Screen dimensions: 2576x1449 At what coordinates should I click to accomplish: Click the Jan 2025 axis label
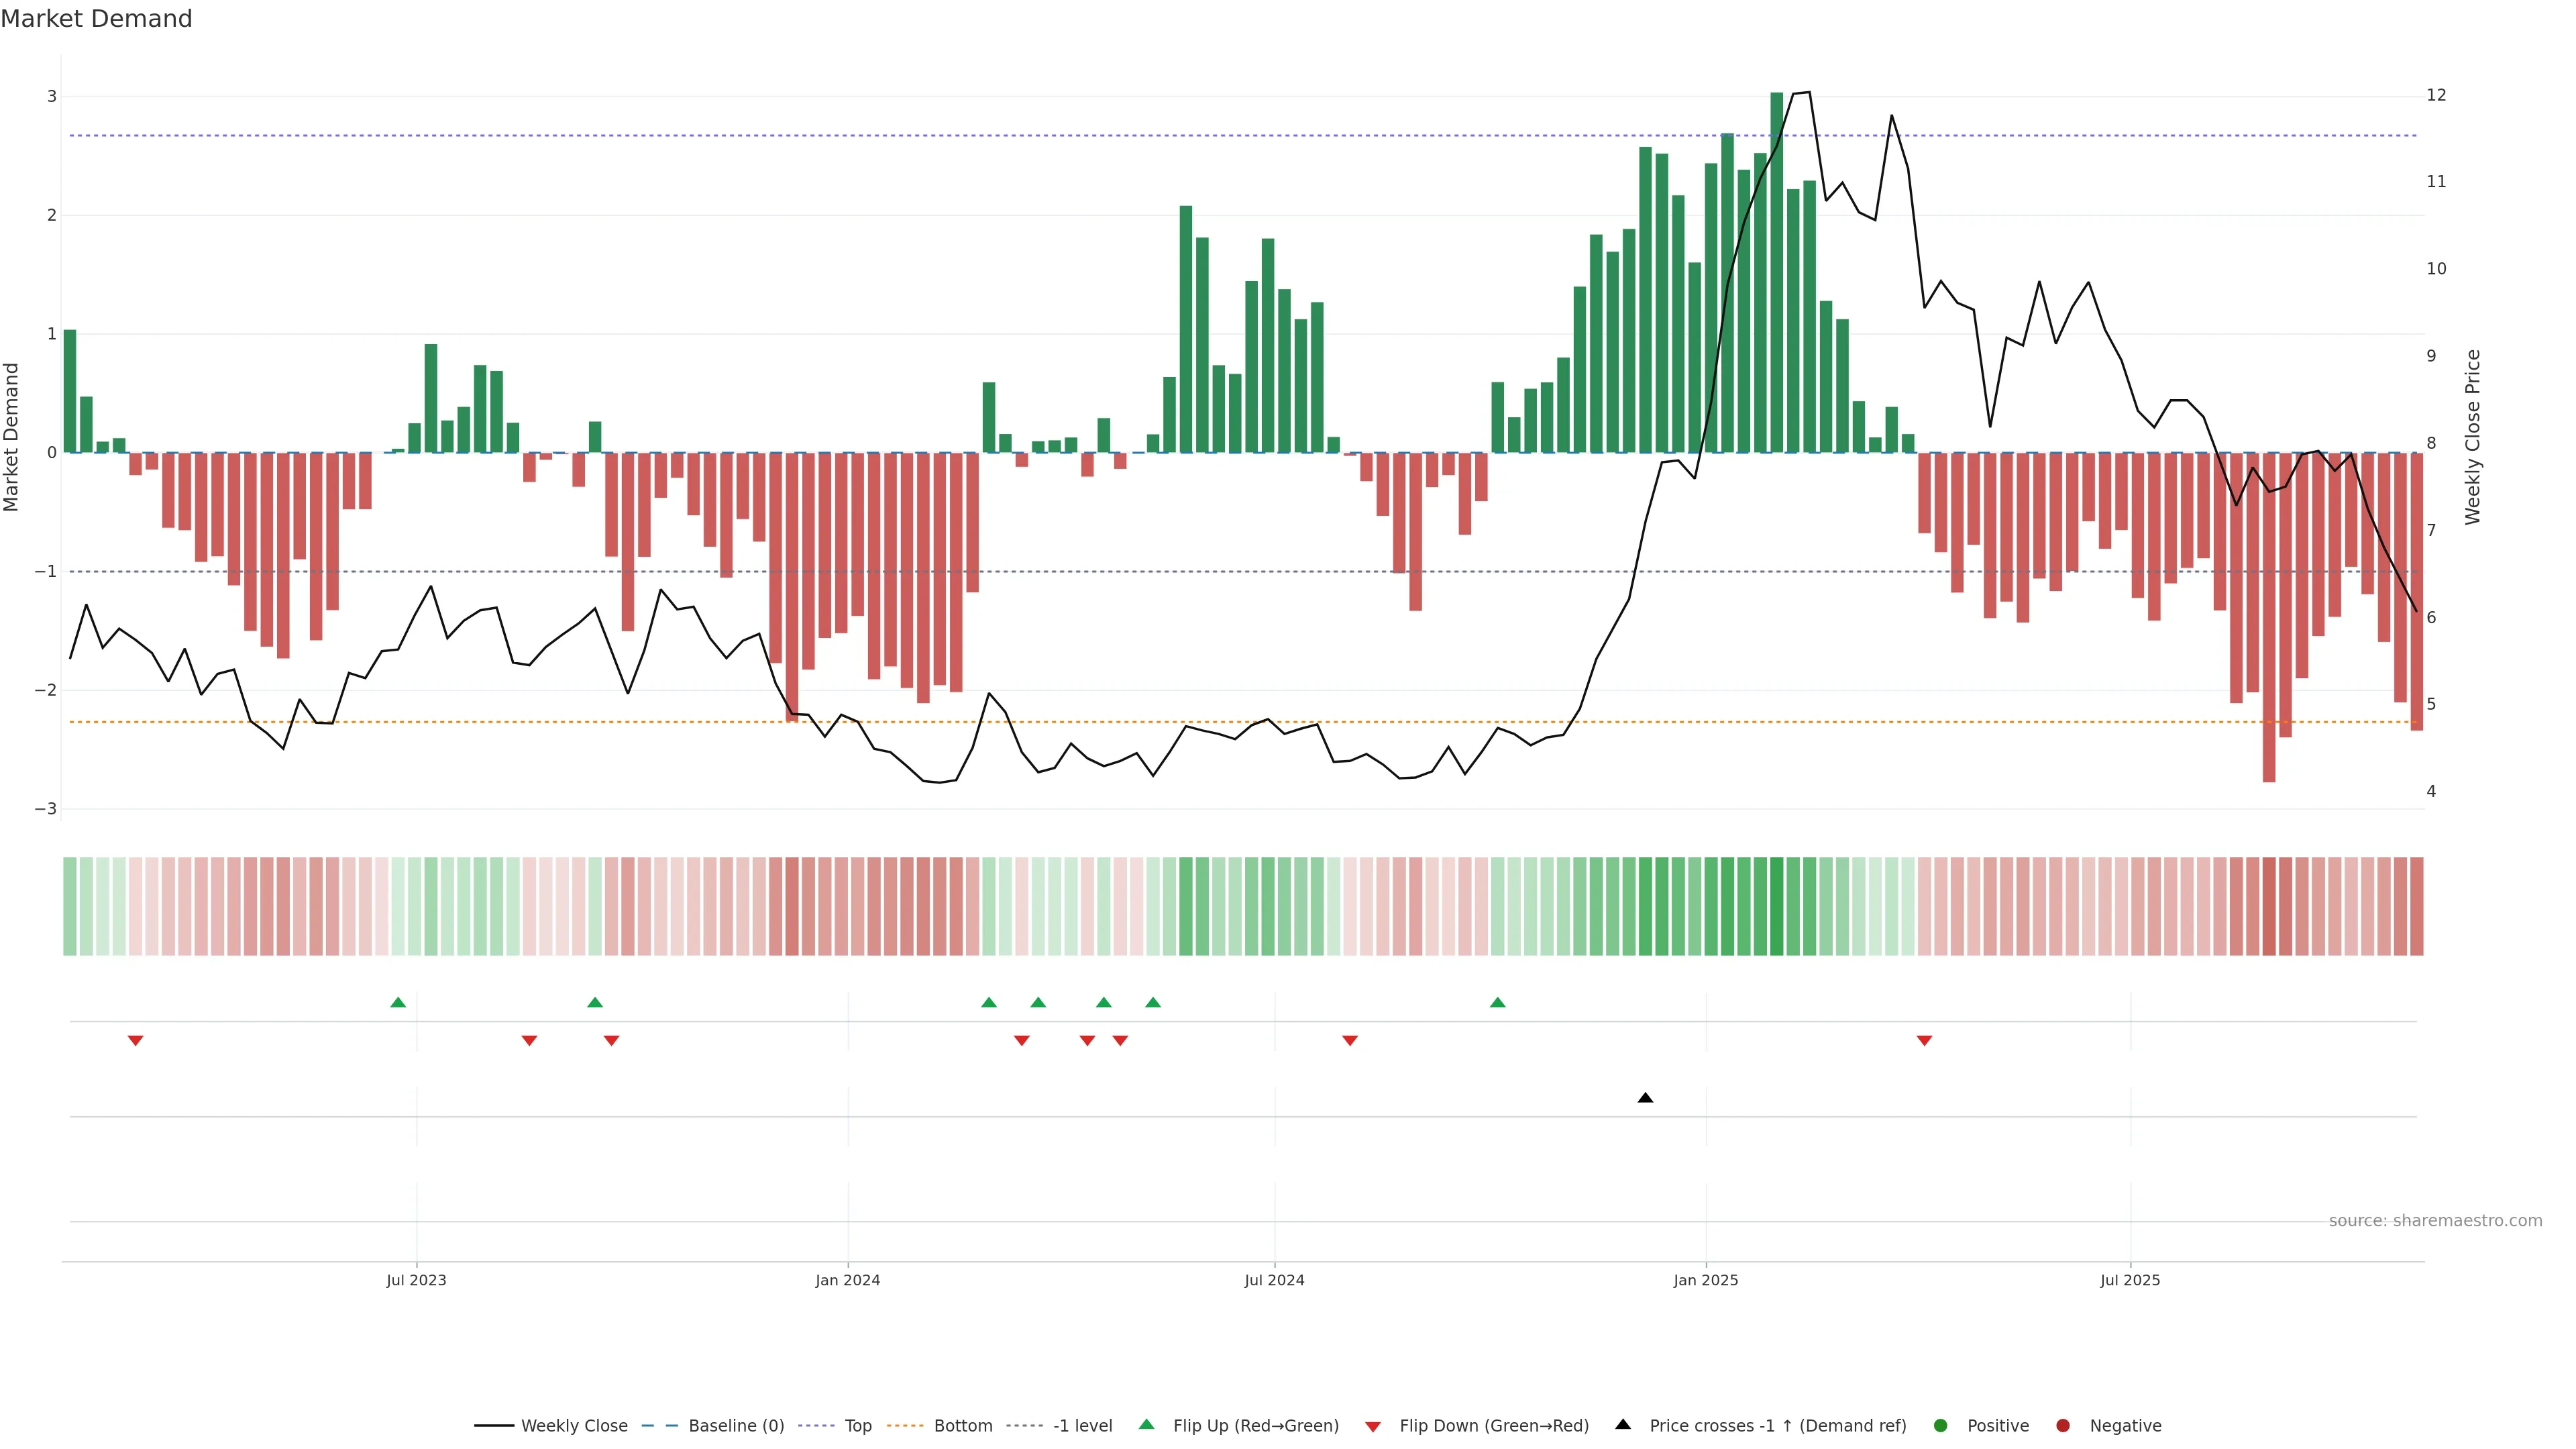click(x=1705, y=1280)
